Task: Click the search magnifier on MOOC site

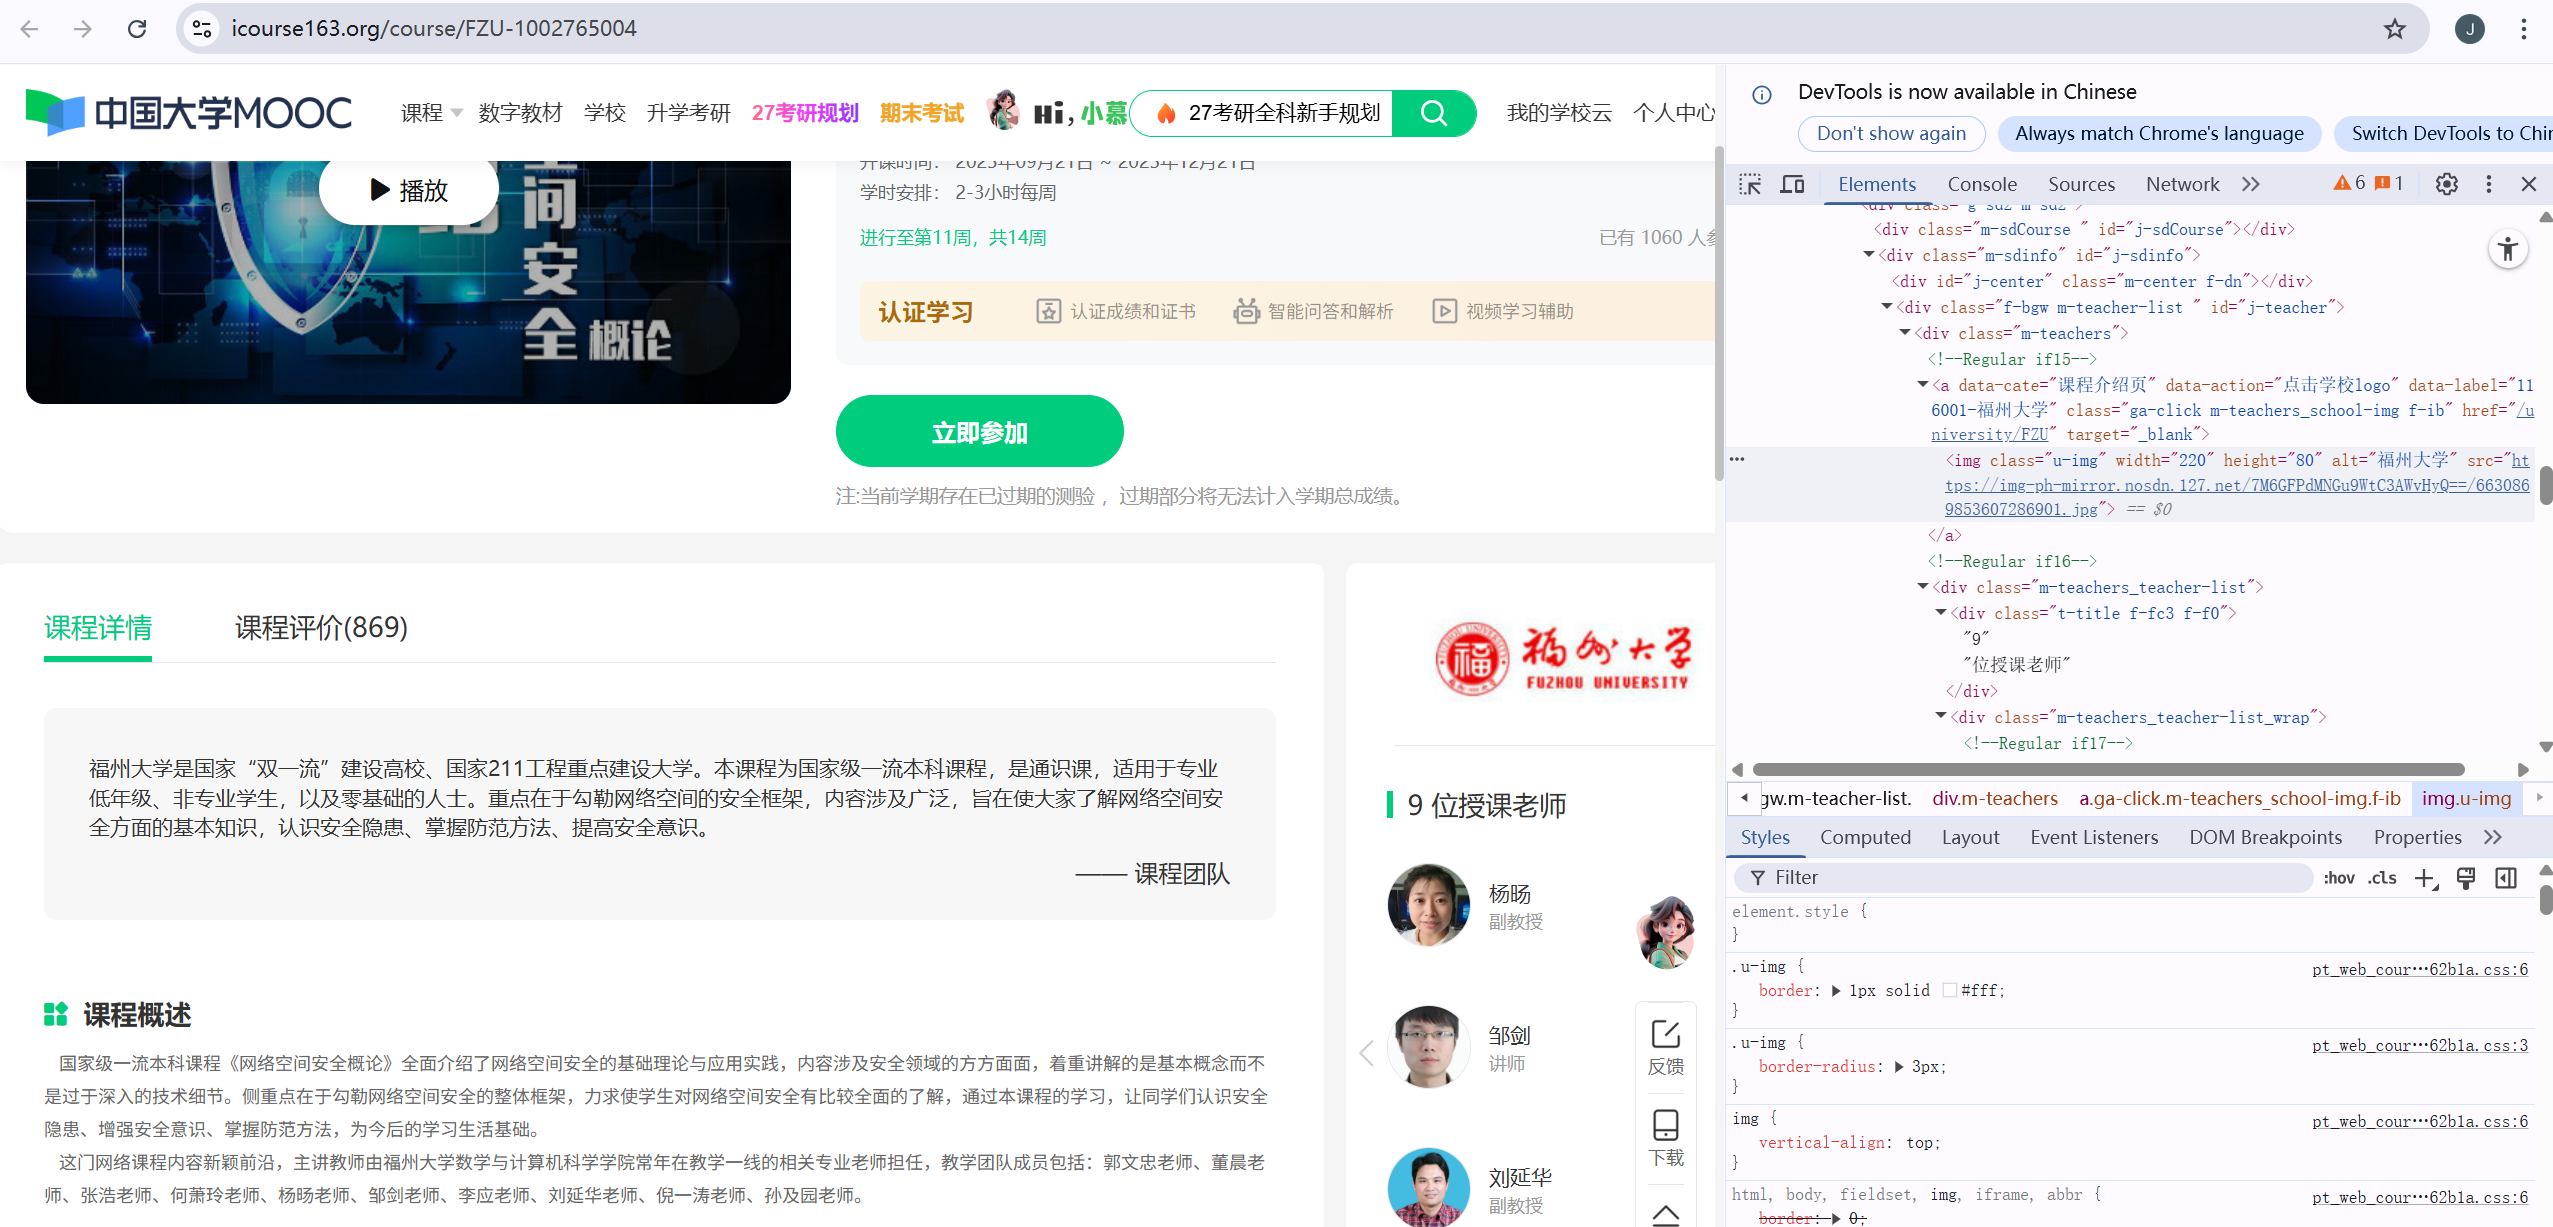Action: [x=1434, y=113]
